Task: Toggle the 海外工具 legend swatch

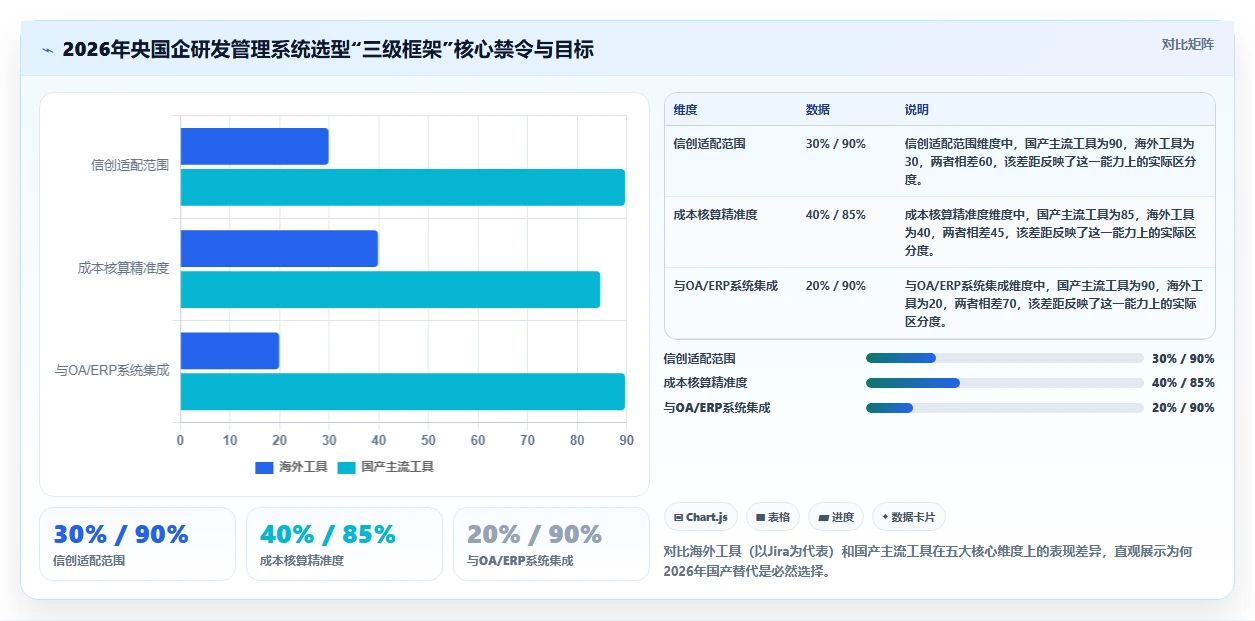Action: pyautogui.click(x=264, y=467)
